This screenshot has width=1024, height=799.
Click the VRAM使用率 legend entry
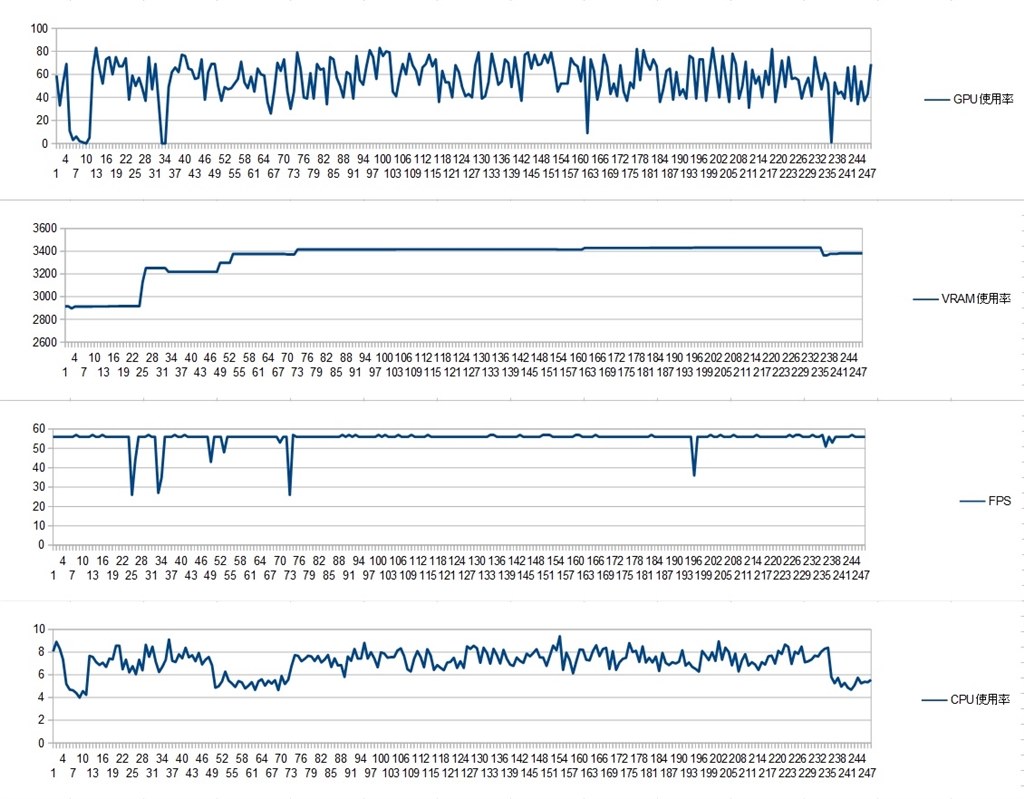pos(962,299)
